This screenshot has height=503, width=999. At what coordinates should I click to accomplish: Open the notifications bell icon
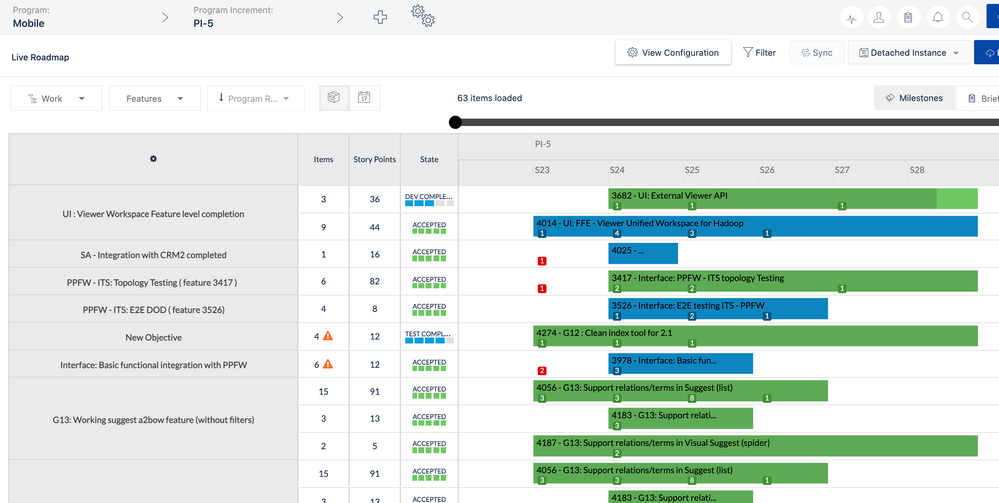(938, 17)
